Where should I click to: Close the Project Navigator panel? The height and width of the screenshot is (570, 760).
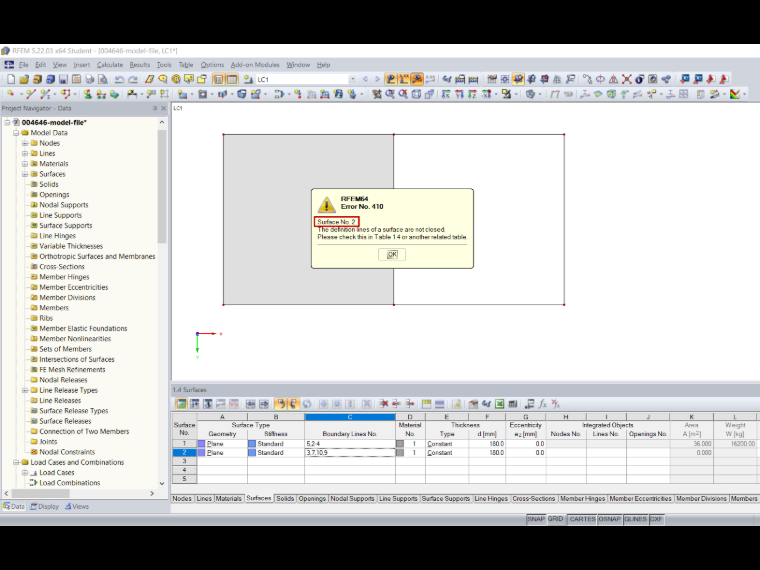click(x=164, y=108)
